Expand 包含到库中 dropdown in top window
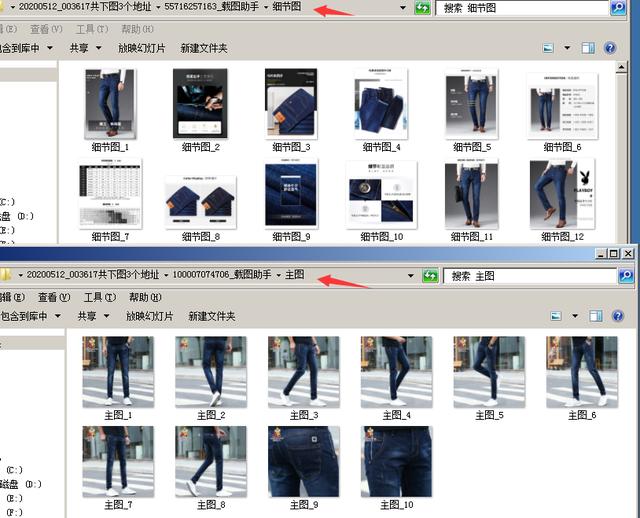The height and width of the screenshot is (518, 640). (x=50, y=48)
